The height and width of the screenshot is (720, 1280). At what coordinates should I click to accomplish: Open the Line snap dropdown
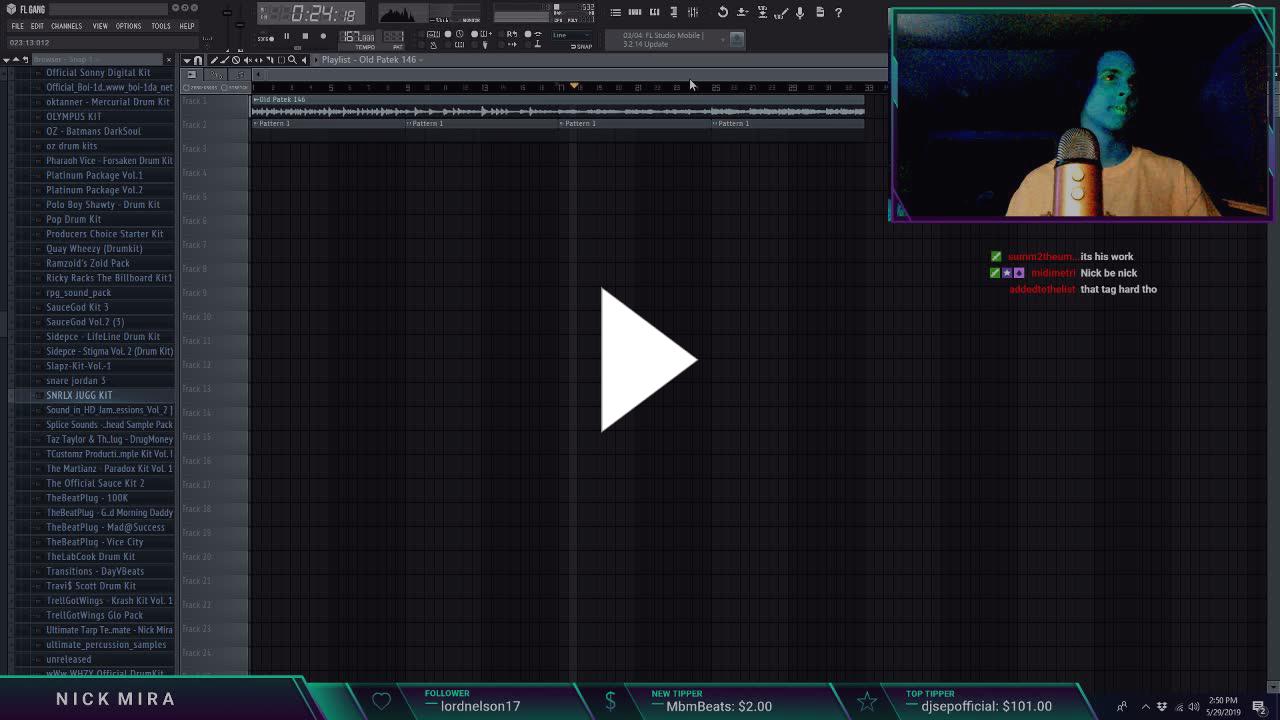point(572,35)
